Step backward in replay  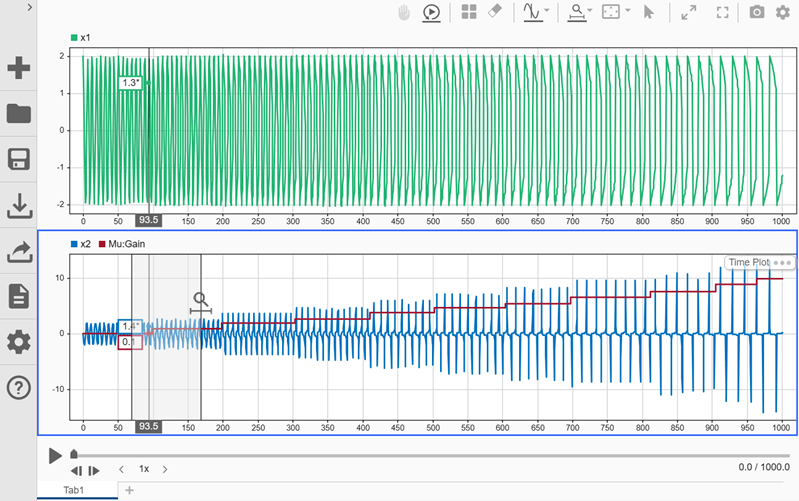click(x=76, y=471)
